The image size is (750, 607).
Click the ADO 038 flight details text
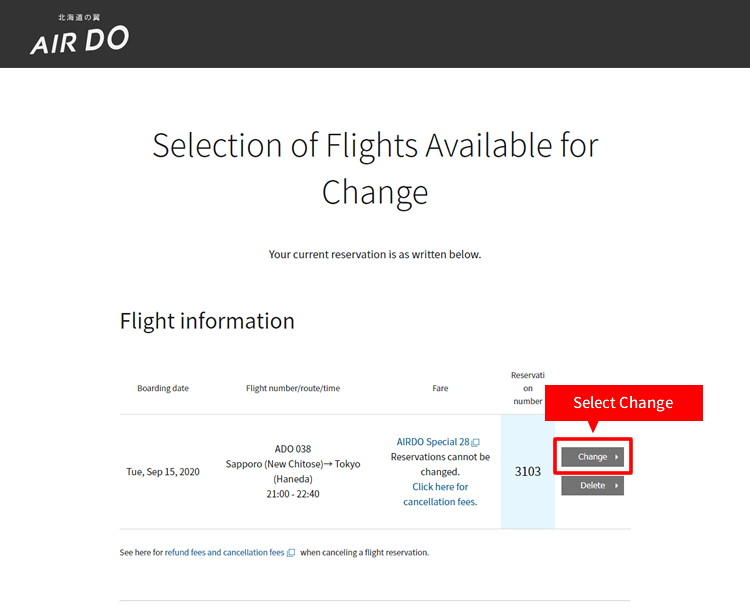point(293,471)
